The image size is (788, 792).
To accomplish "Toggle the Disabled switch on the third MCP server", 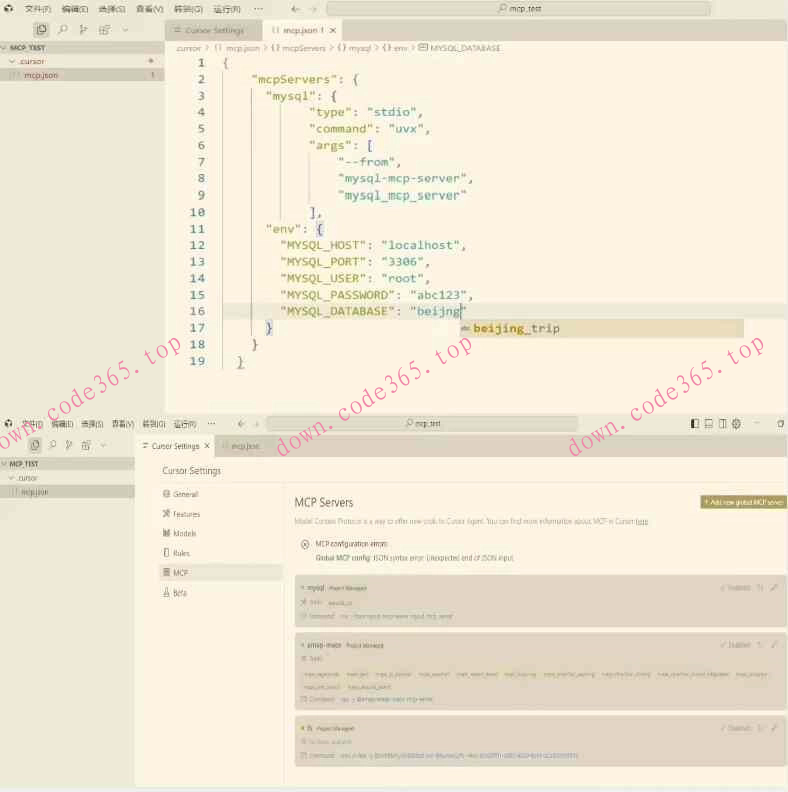I will coord(735,728).
